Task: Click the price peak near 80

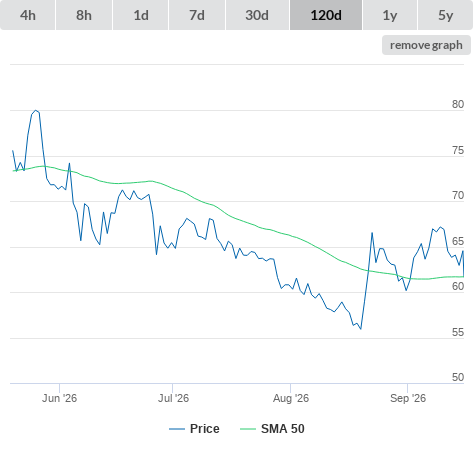Action: (36, 110)
